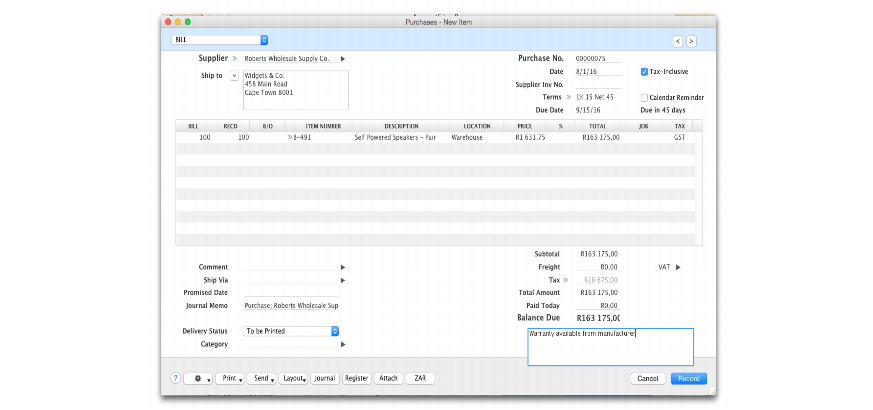Image resolution: width=873 pixels, height=410 pixels.
Task: Open the Print menu button
Action: click(x=230, y=379)
